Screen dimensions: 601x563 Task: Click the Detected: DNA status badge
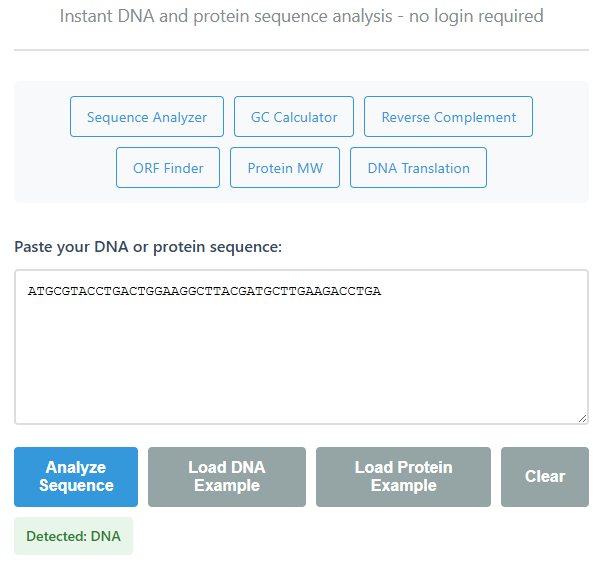pos(73,536)
